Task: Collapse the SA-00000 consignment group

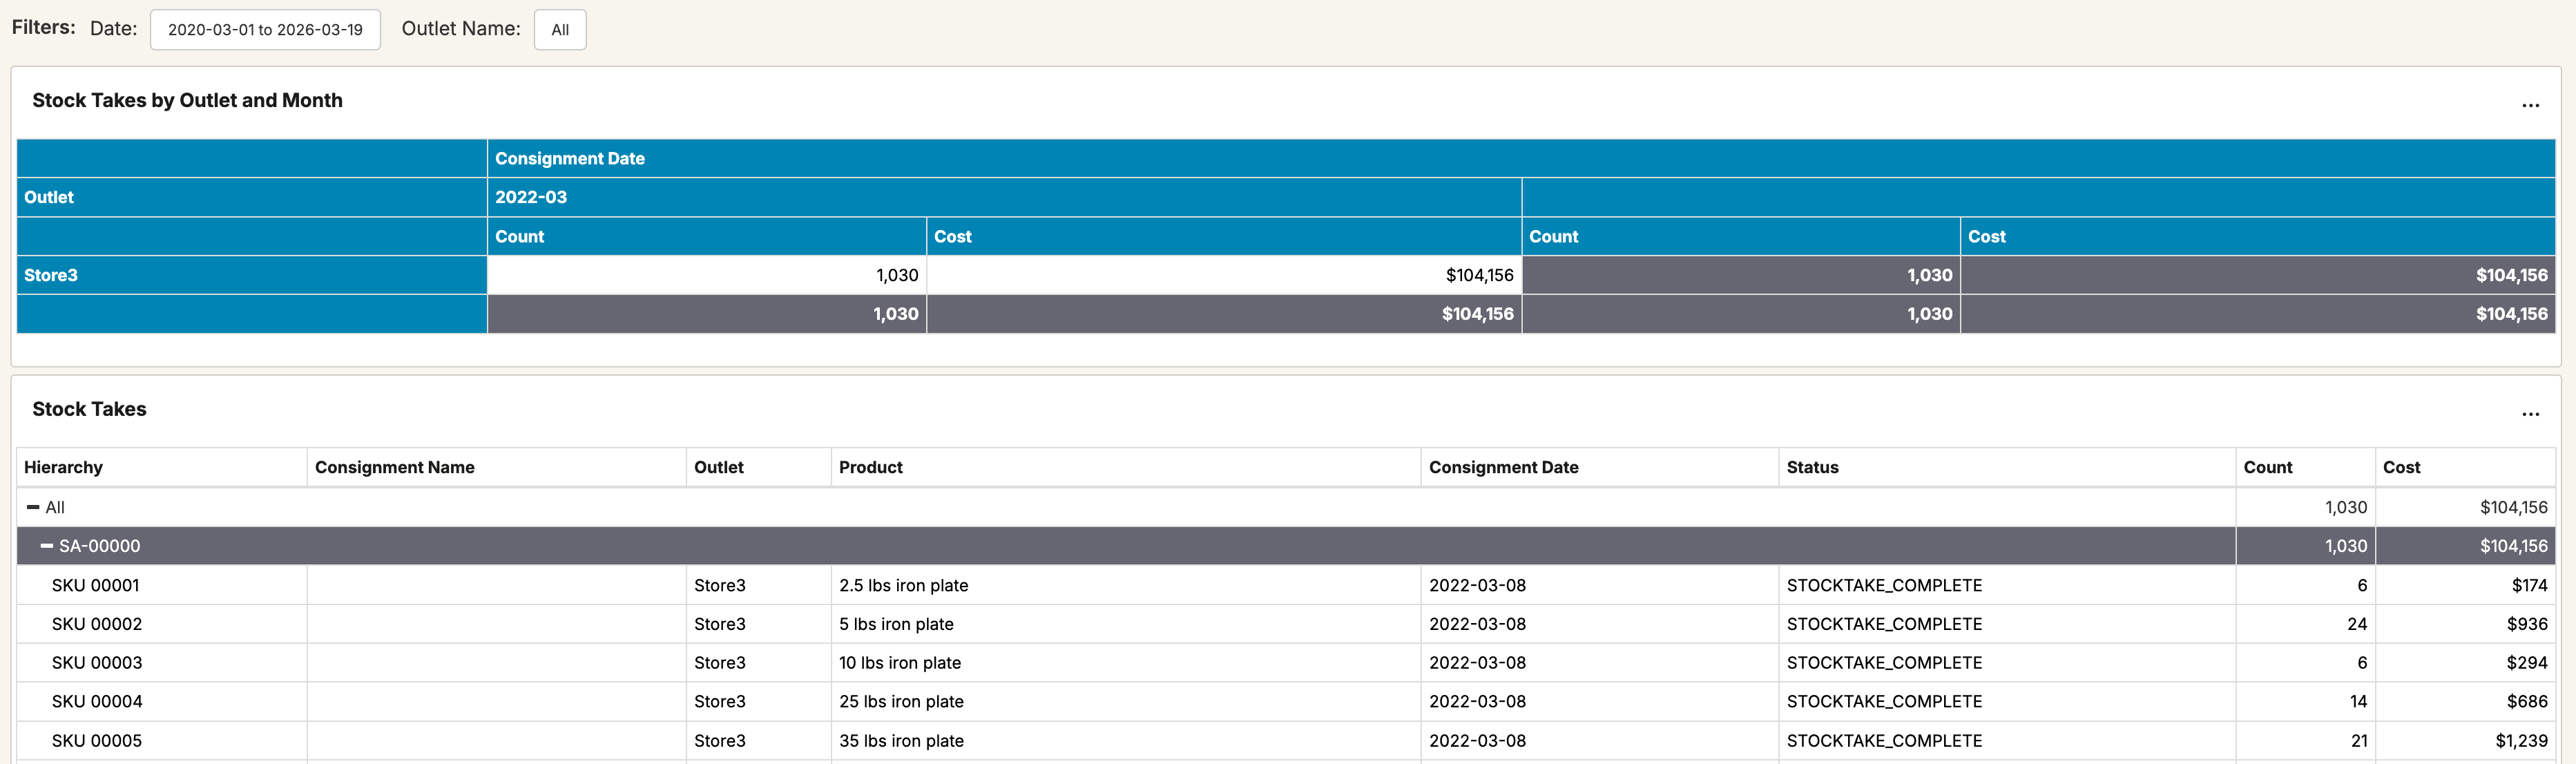Action: (47, 546)
